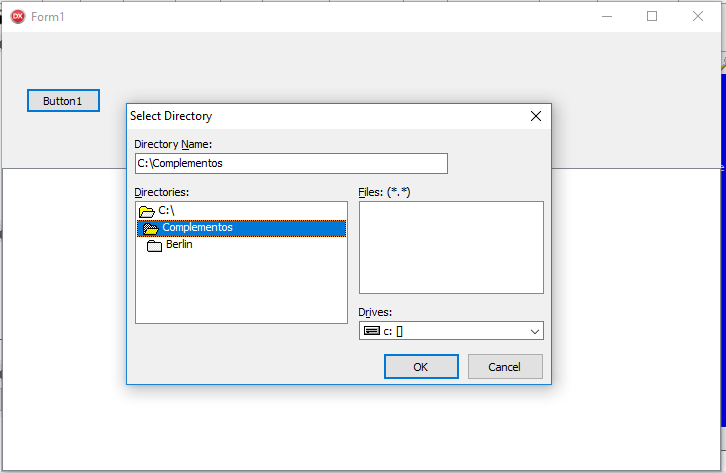Screen dimensions: 726x473
Task: Select the Berlin subfolder name
Action: (179, 245)
